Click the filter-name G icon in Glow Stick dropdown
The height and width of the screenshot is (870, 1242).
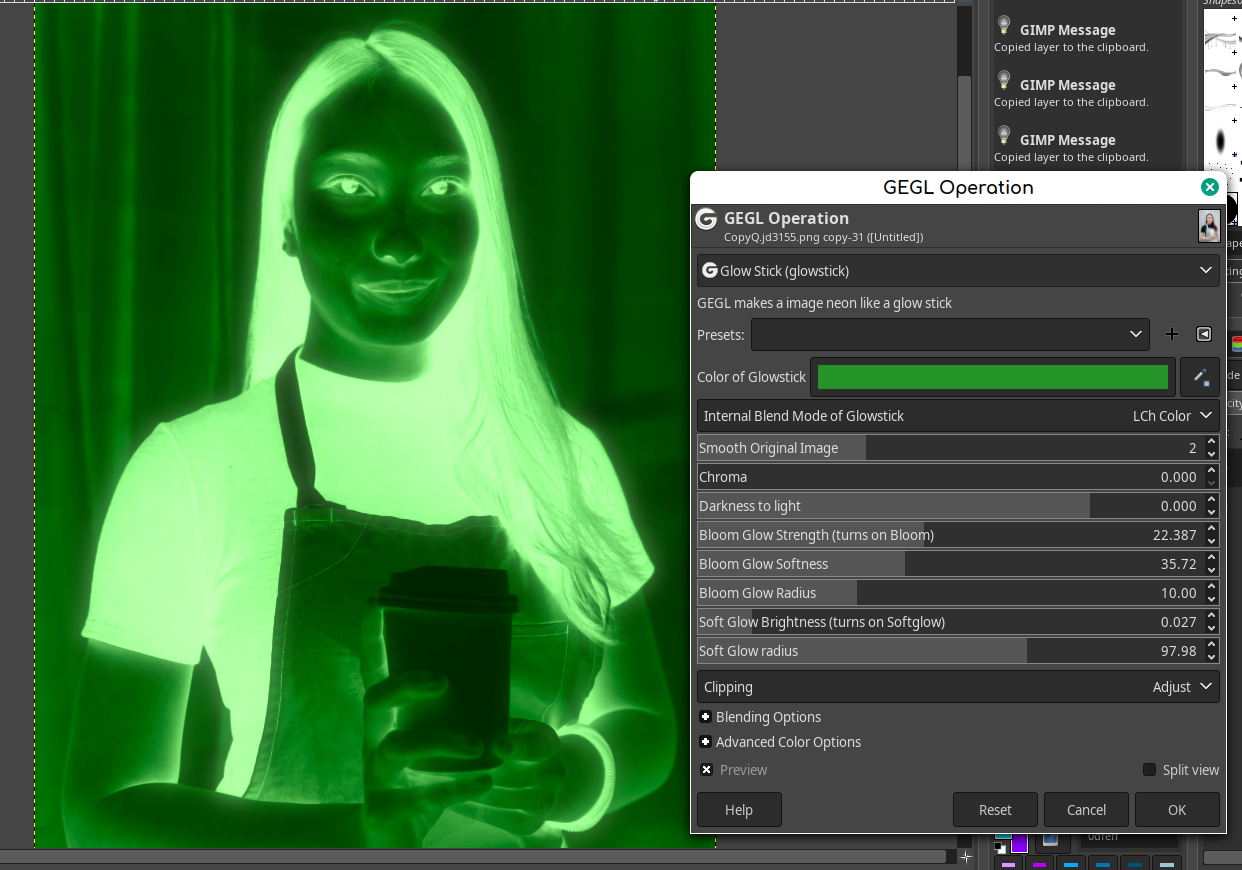710,270
